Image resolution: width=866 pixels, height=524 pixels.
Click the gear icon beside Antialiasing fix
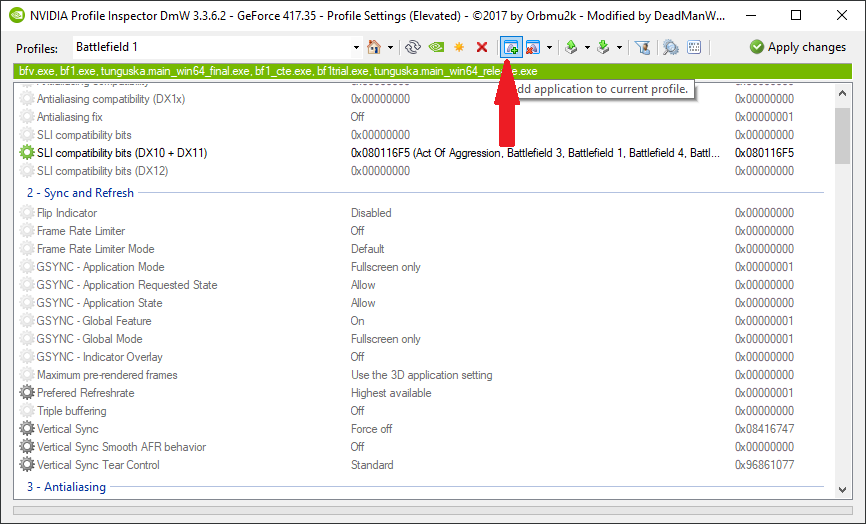coord(27,117)
